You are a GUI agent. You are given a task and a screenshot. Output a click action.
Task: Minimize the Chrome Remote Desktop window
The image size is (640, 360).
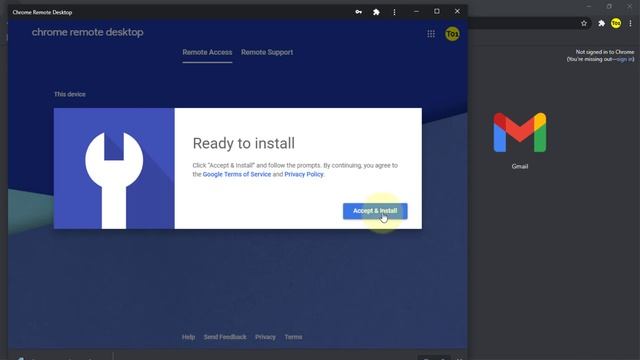(416, 11)
